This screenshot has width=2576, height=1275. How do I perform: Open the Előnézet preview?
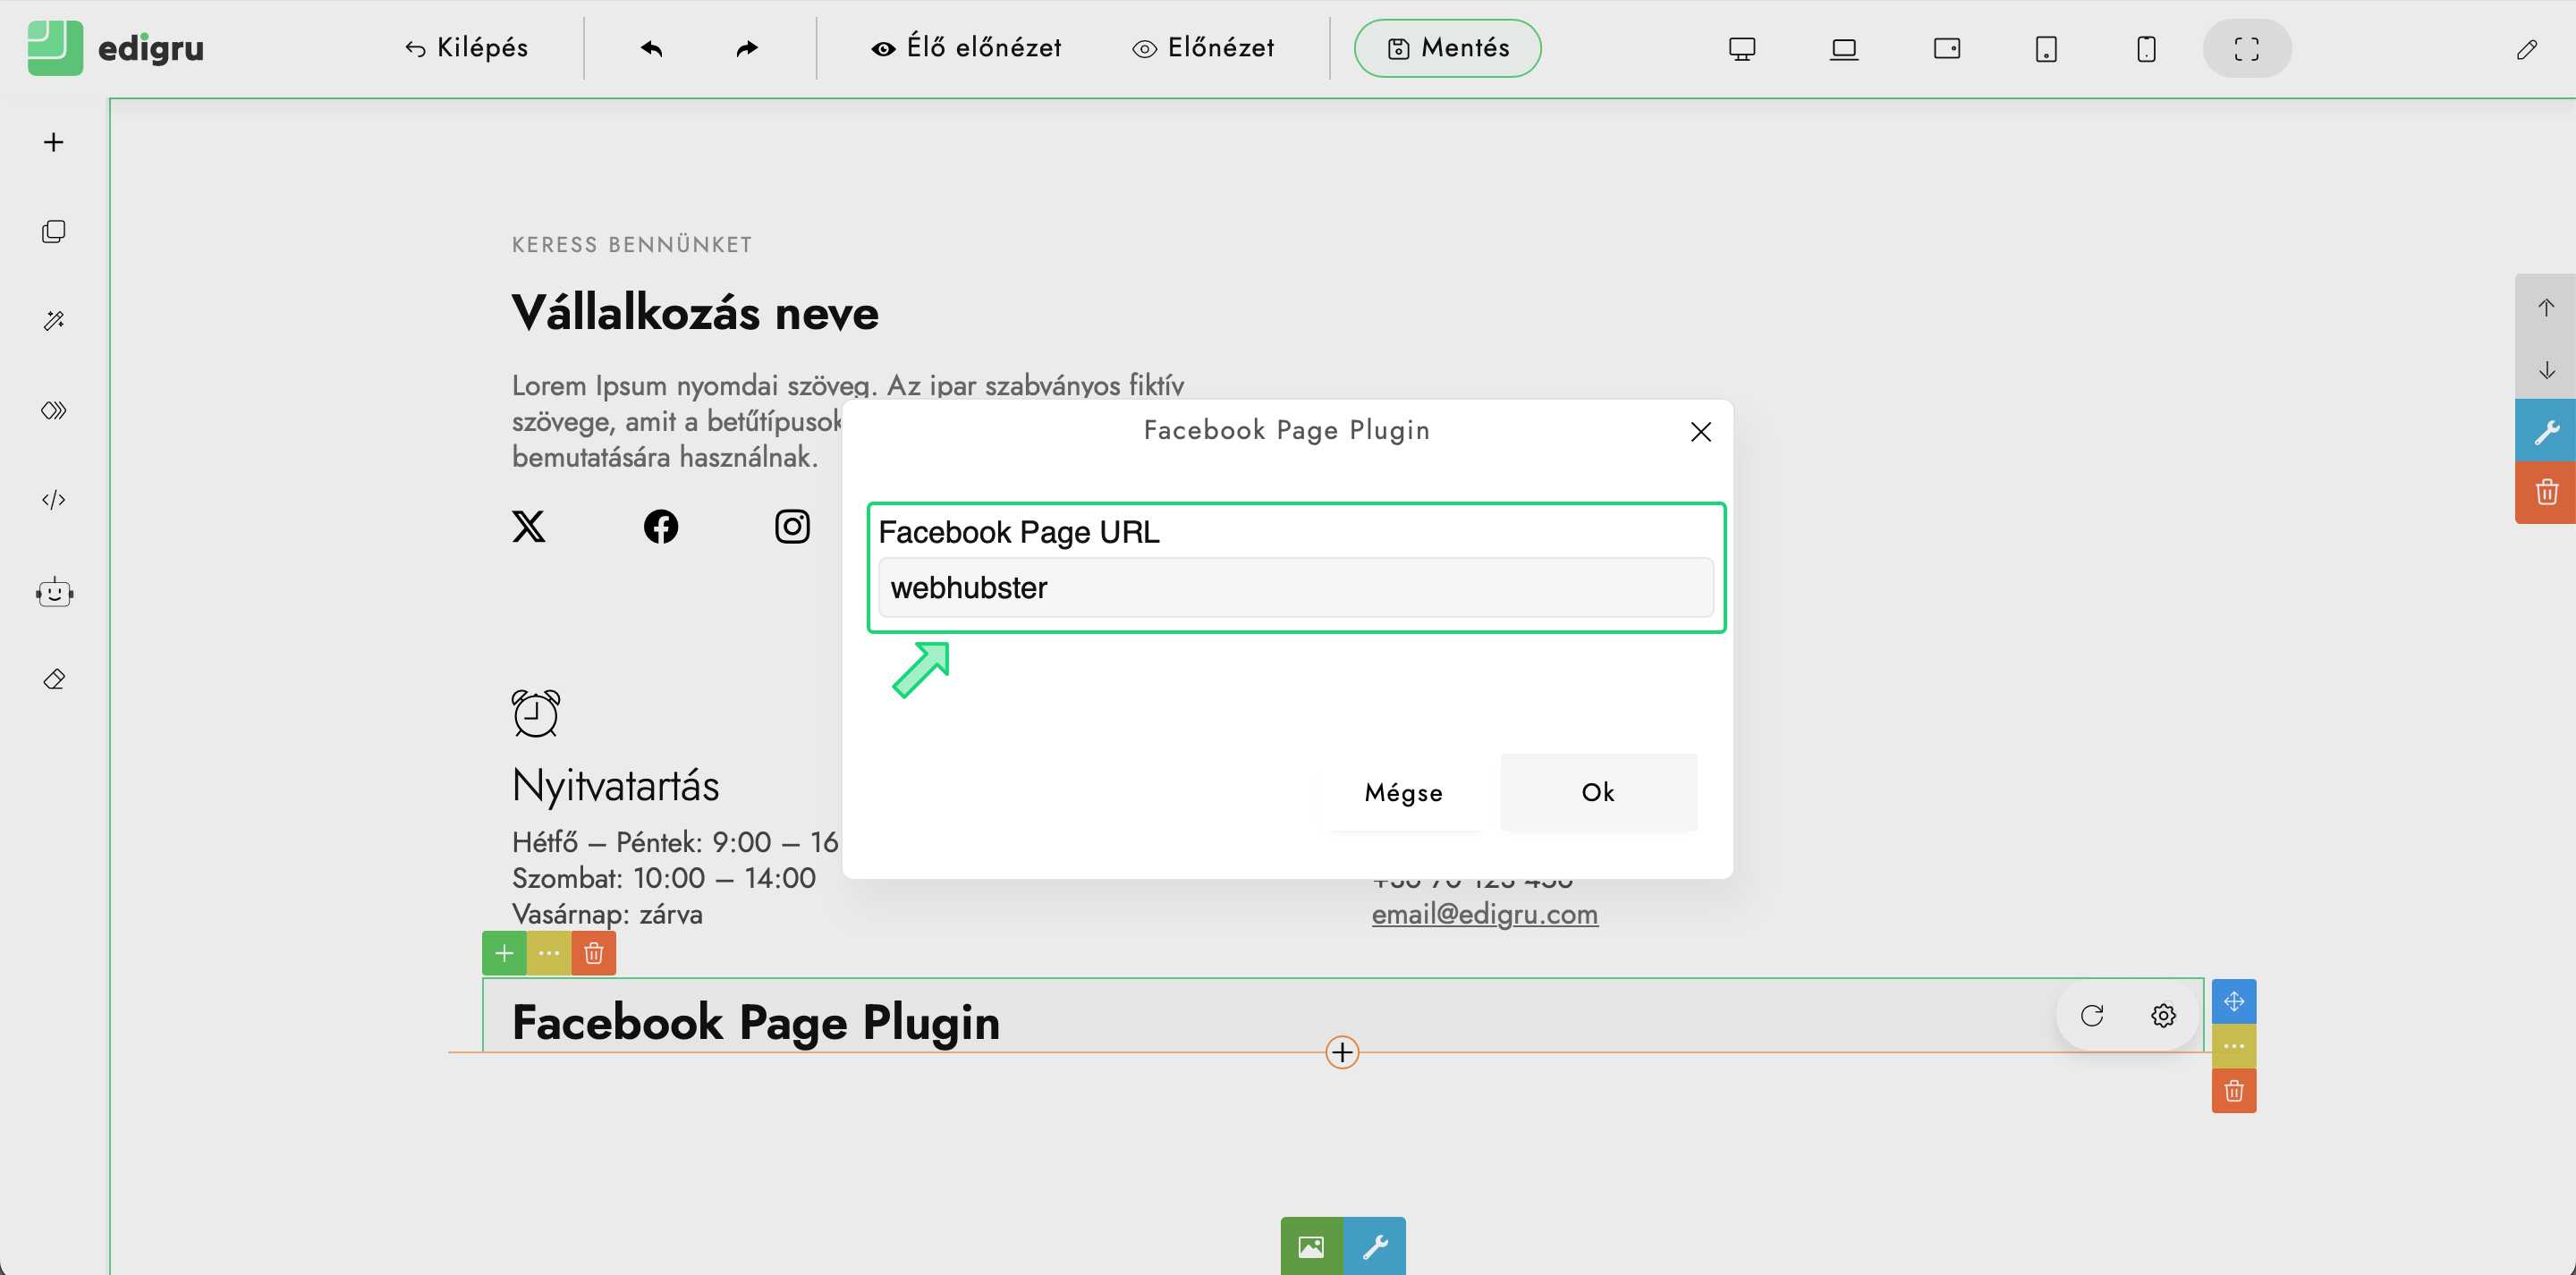pos(1203,48)
